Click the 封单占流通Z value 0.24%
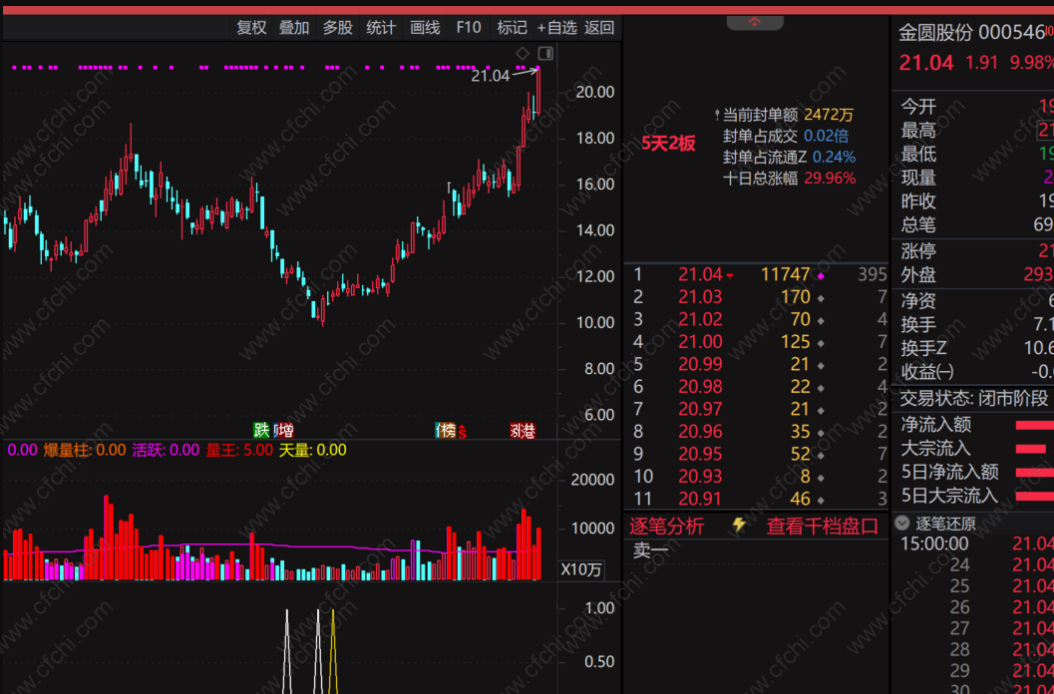1054x694 pixels. click(834, 157)
